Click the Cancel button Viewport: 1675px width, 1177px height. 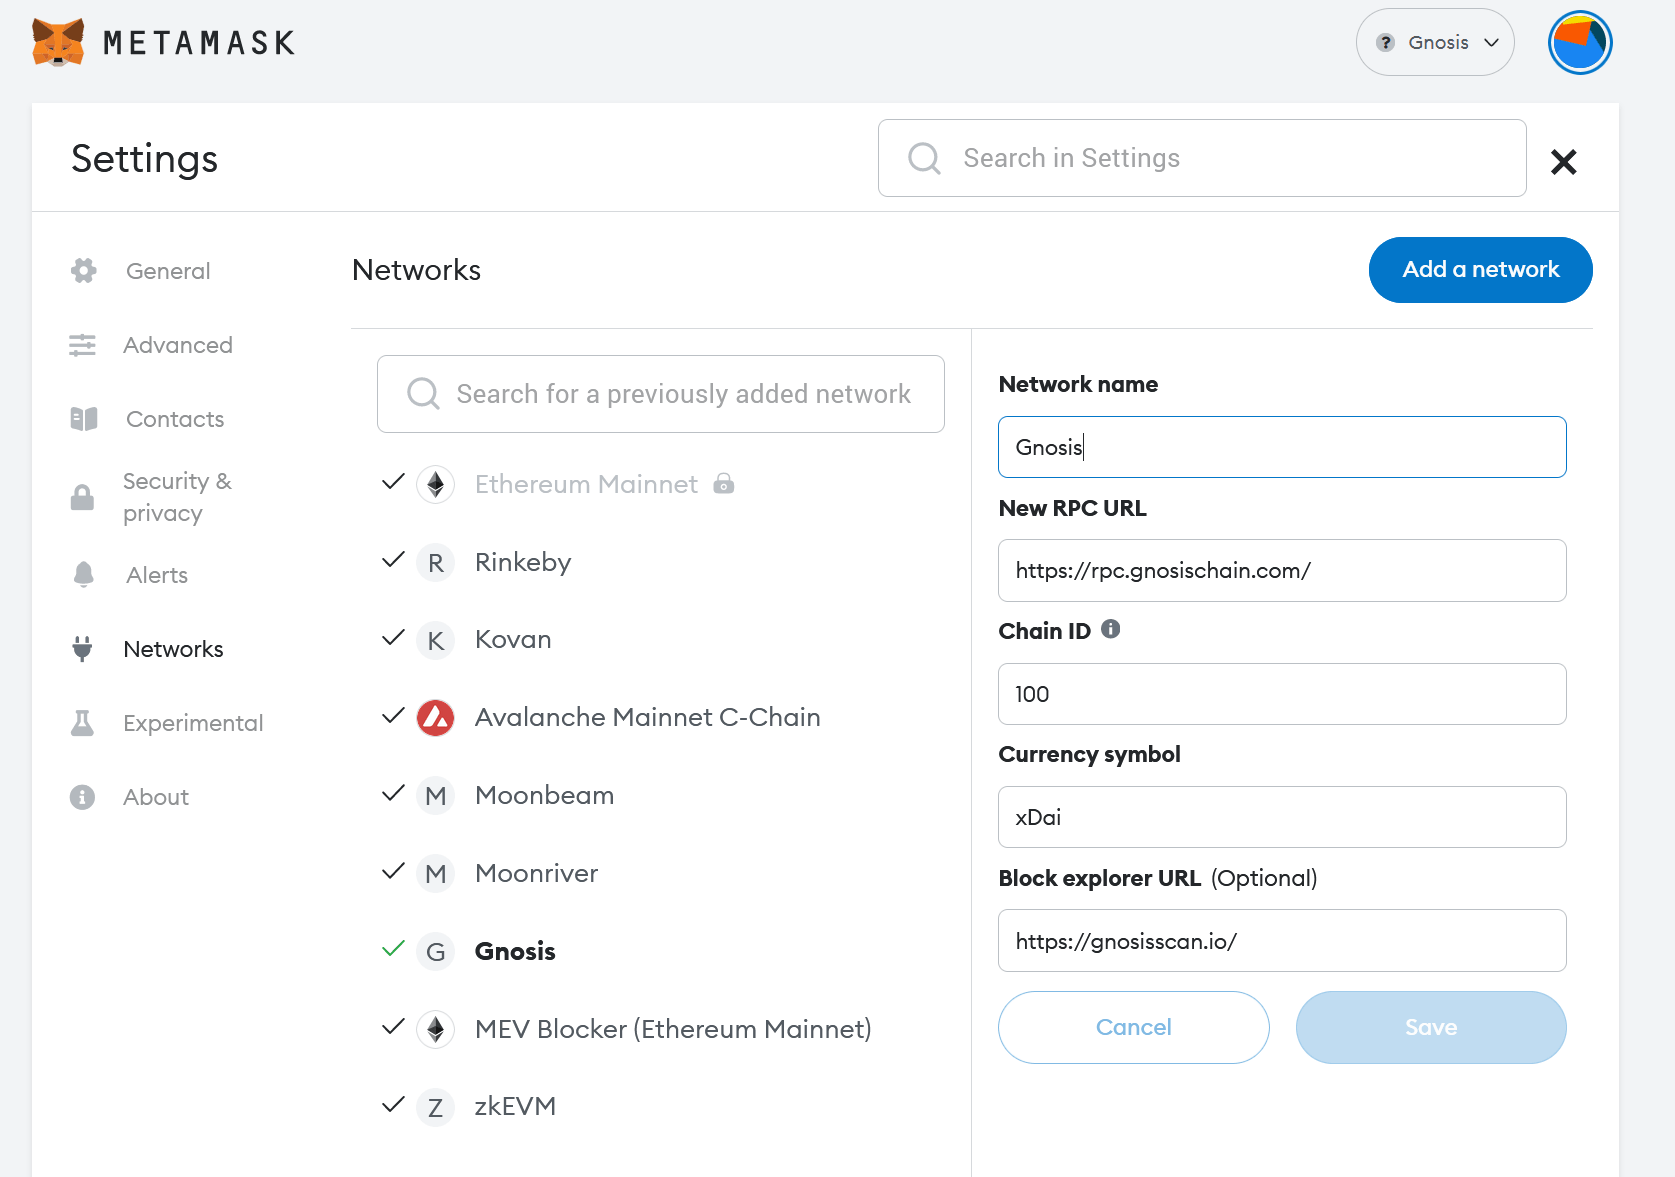pos(1133,1027)
